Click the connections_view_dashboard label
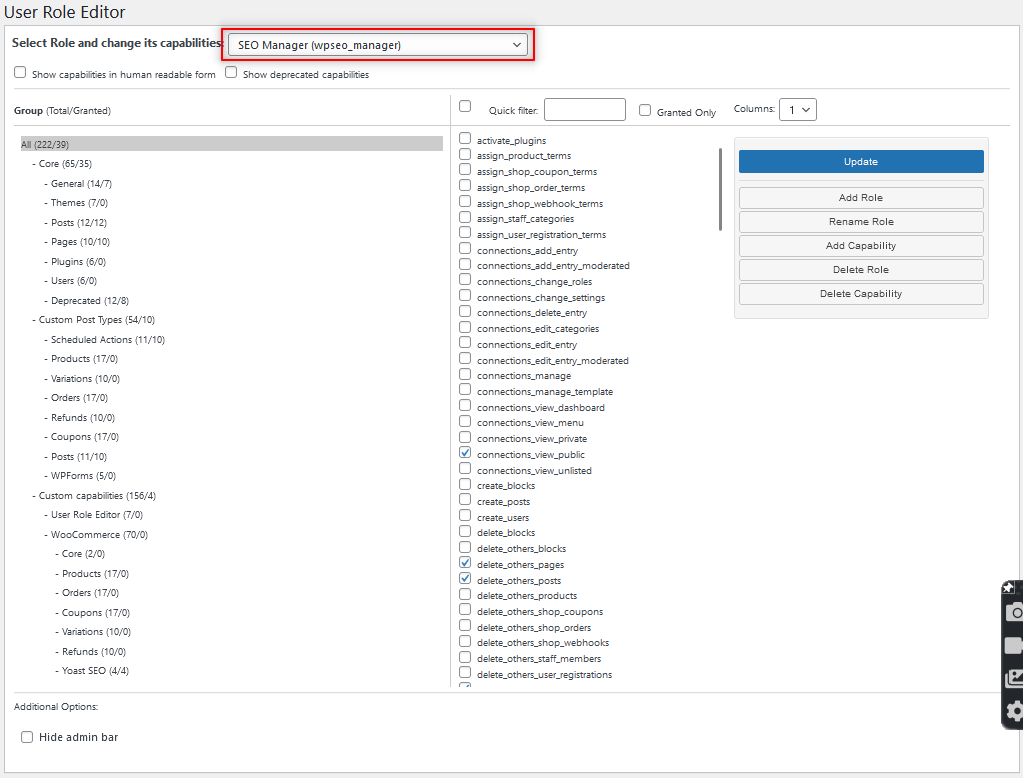The image size is (1023, 778). [x=541, y=408]
